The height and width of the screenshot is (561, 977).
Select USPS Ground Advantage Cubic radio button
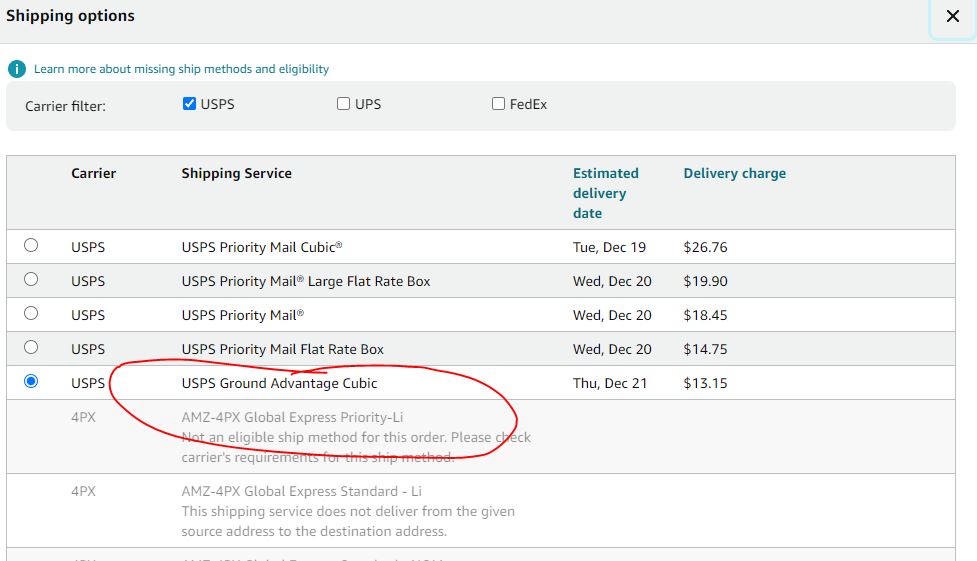[31, 381]
